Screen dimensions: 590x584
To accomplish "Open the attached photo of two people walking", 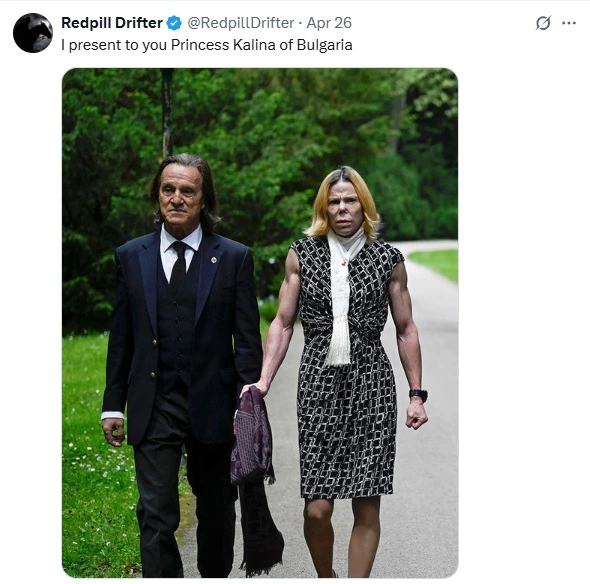I will click(x=260, y=323).
